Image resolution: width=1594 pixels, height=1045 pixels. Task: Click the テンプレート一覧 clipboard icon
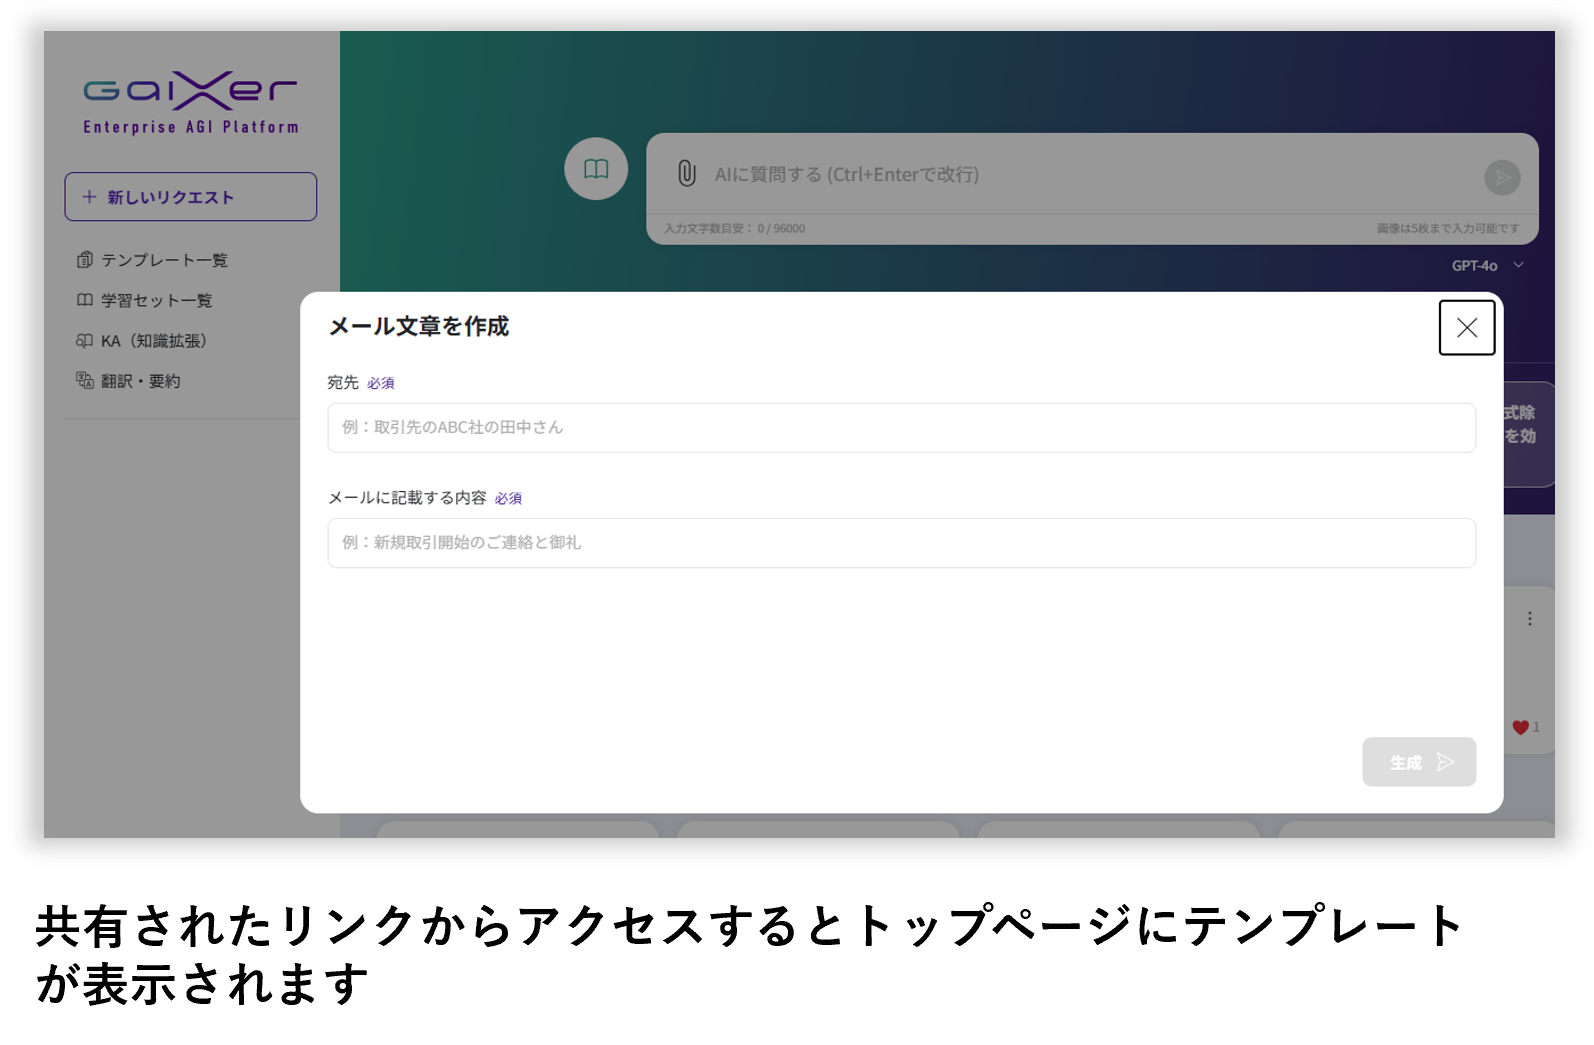click(85, 260)
